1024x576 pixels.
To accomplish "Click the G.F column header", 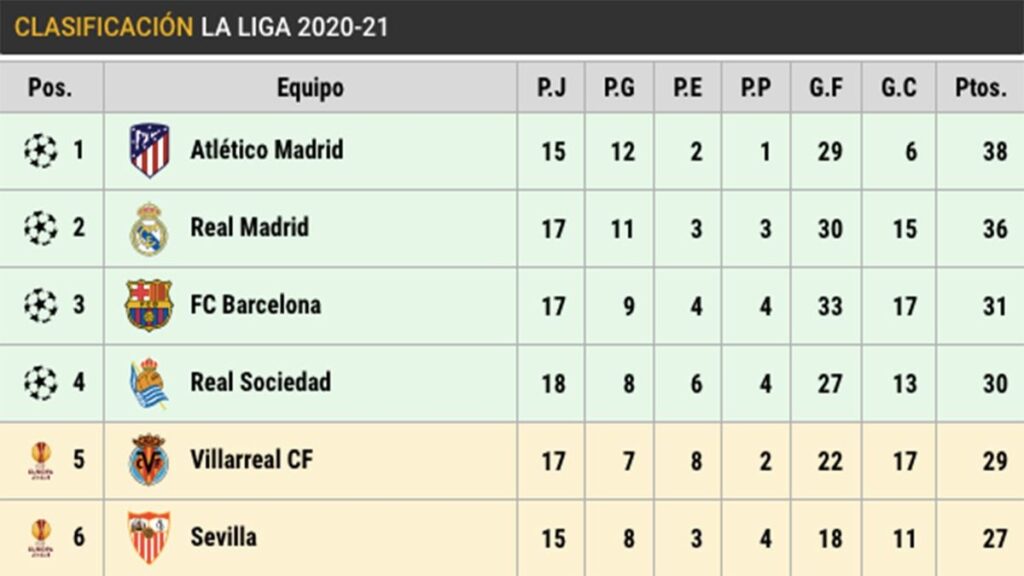I will tap(825, 88).
